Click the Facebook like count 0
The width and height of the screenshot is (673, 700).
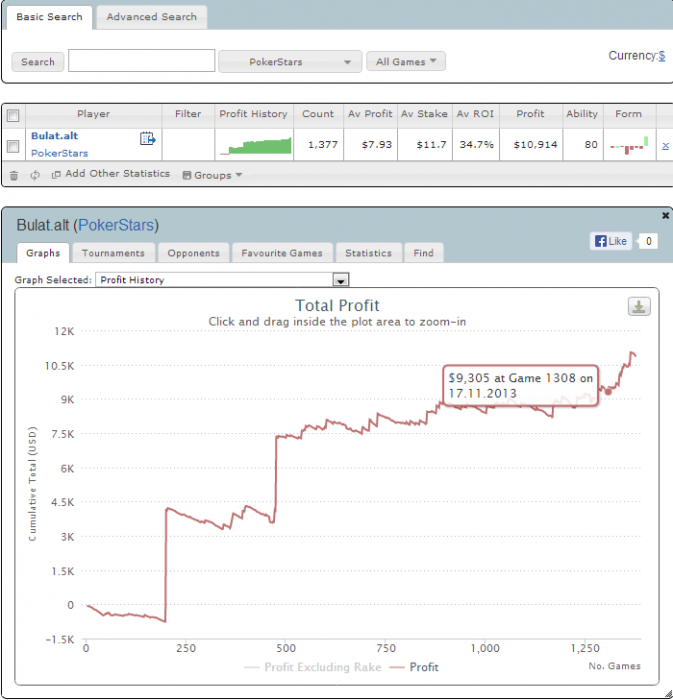648,241
